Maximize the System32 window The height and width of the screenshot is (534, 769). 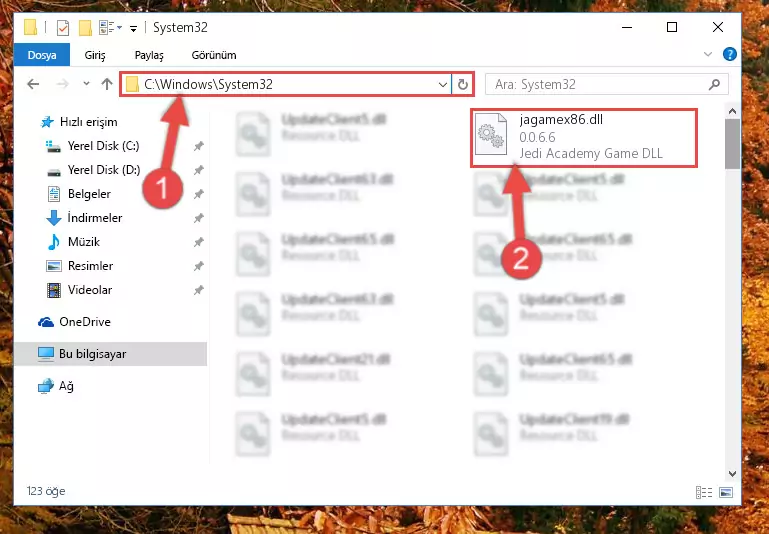[x=672, y=27]
